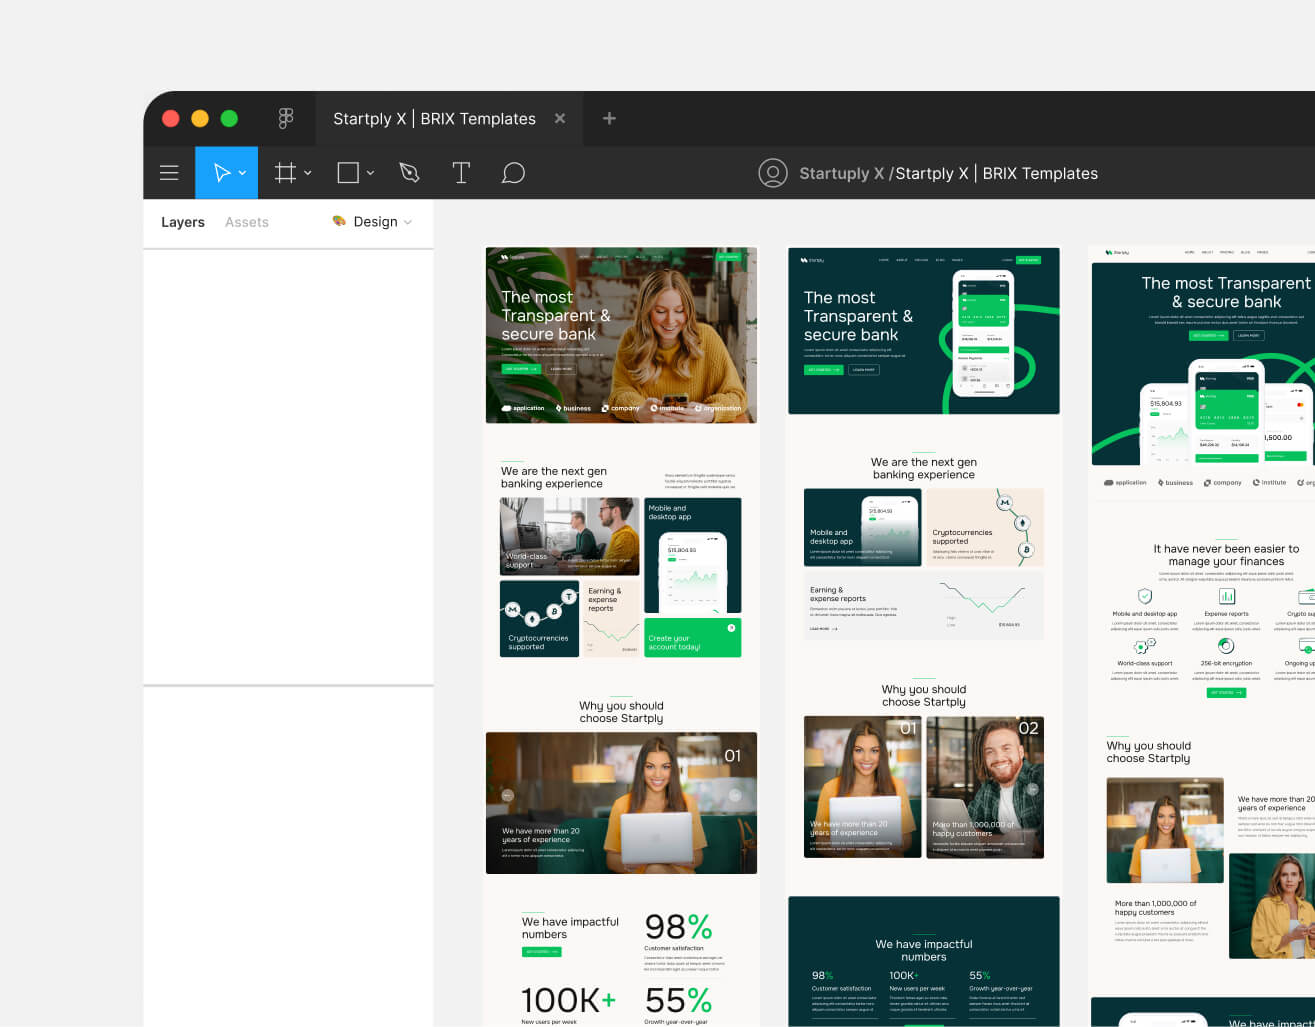The width and height of the screenshot is (1315, 1027).
Task: Expand the Design panel chevron
Action: click(409, 222)
